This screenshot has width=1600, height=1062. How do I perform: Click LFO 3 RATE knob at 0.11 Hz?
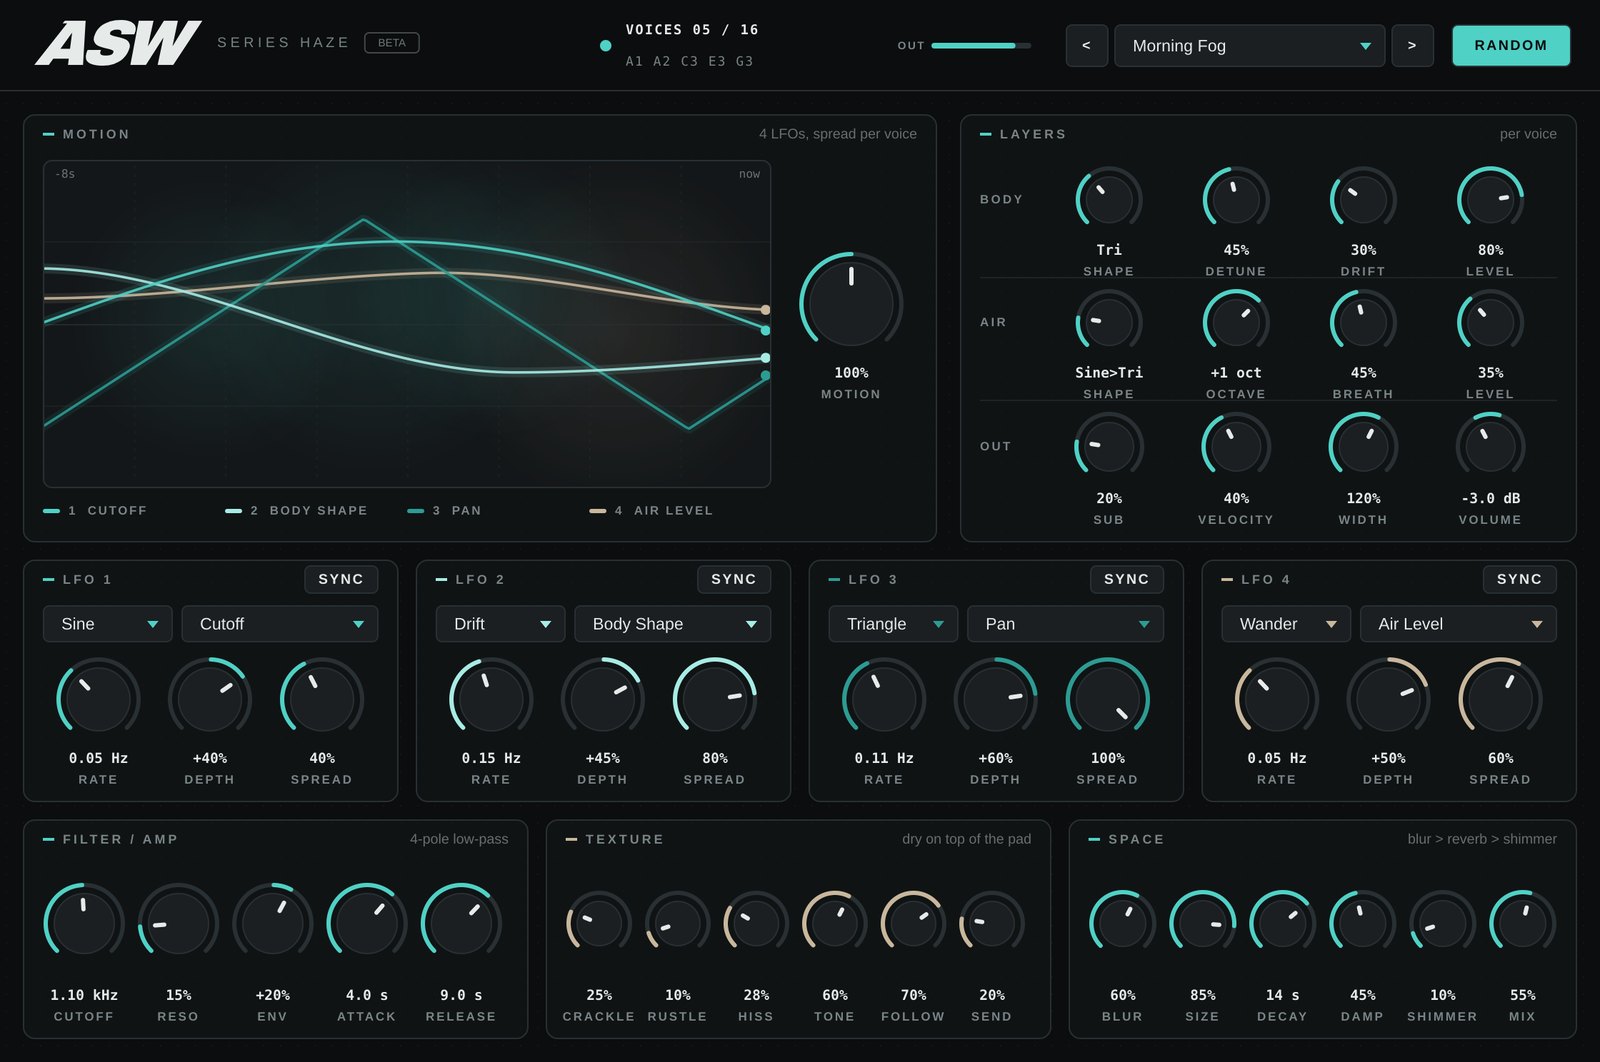point(884,698)
